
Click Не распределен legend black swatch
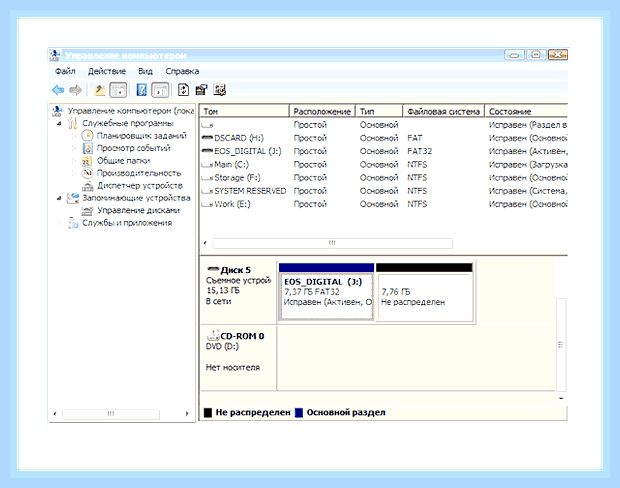(x=208, y=412)
